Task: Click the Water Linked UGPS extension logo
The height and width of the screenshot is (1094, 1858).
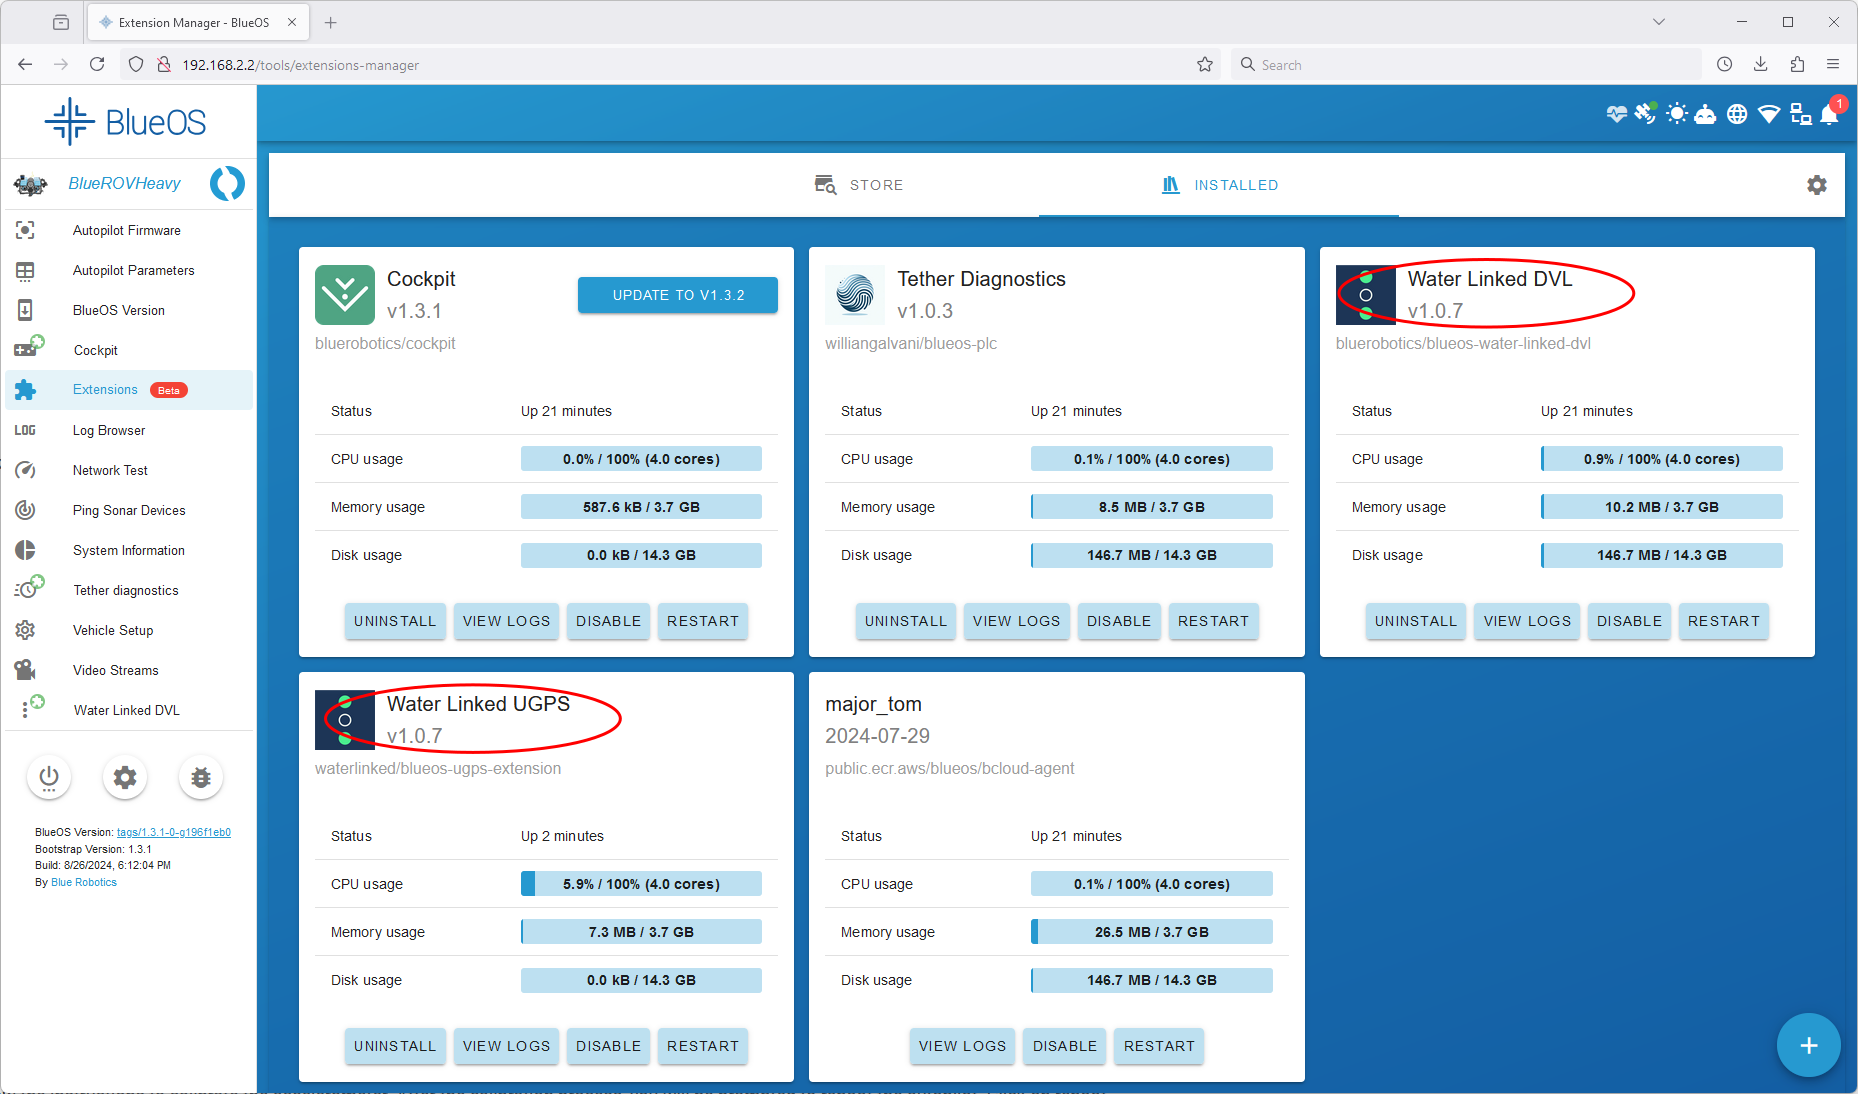Action: (345, 720)
